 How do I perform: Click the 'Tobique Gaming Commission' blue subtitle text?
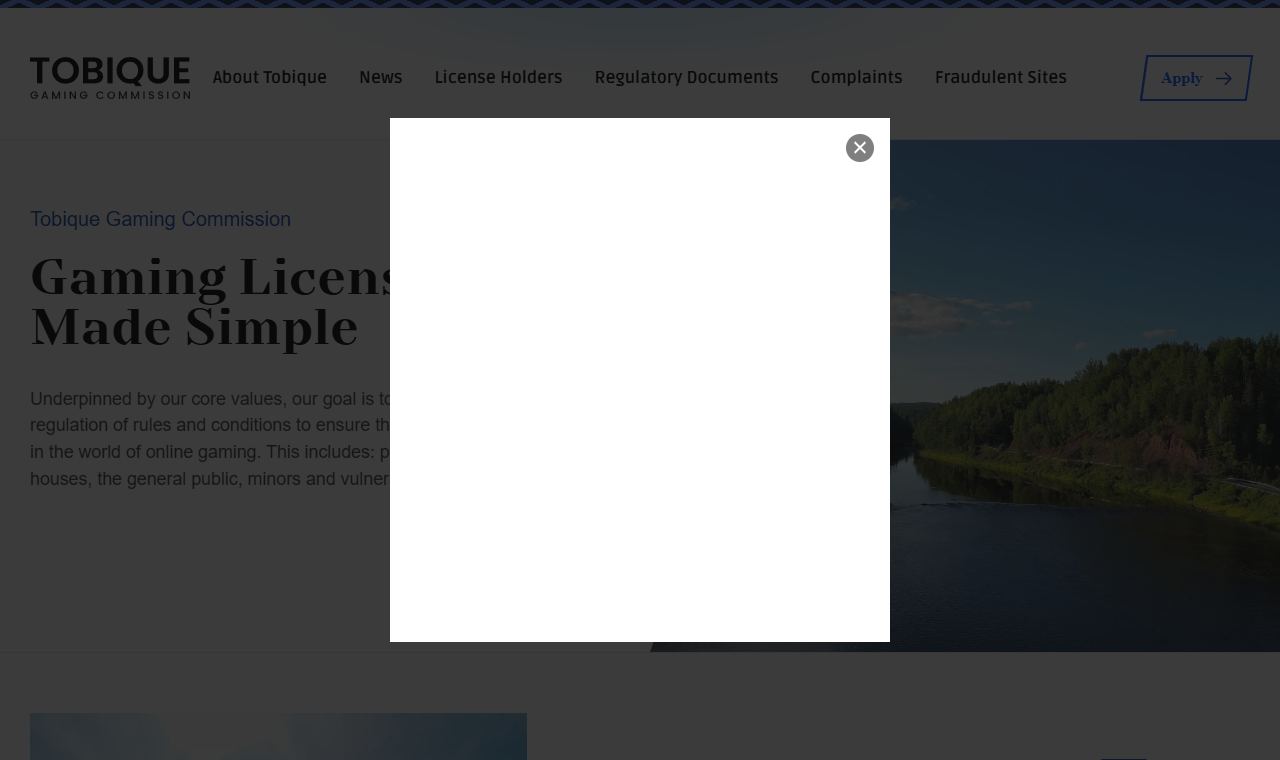pyautogui.click(x=160, y=219)
